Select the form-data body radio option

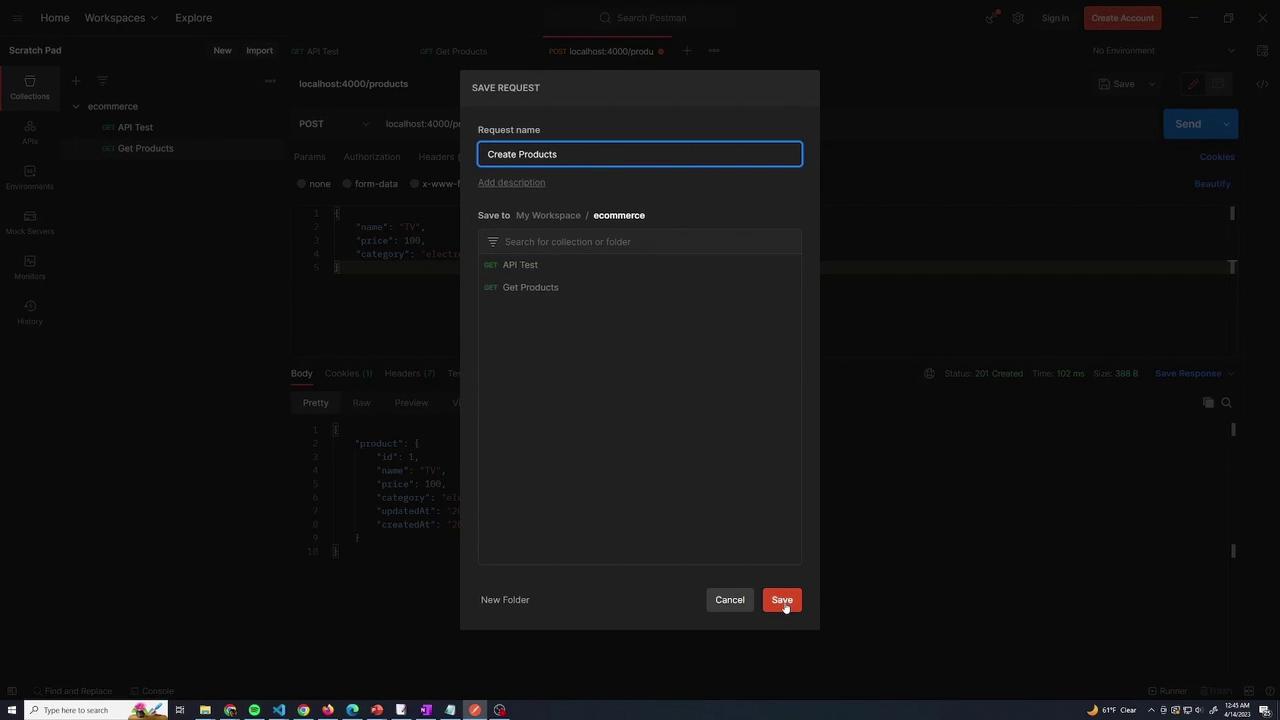[370, 184]
